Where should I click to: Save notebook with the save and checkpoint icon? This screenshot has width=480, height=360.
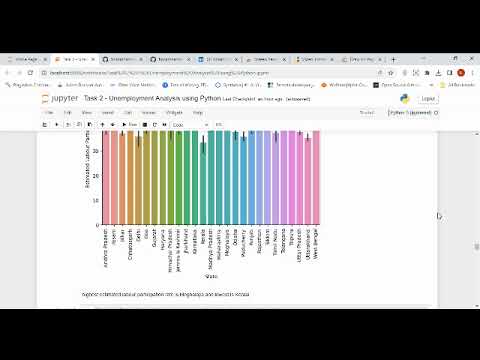[x=45, y=125]
